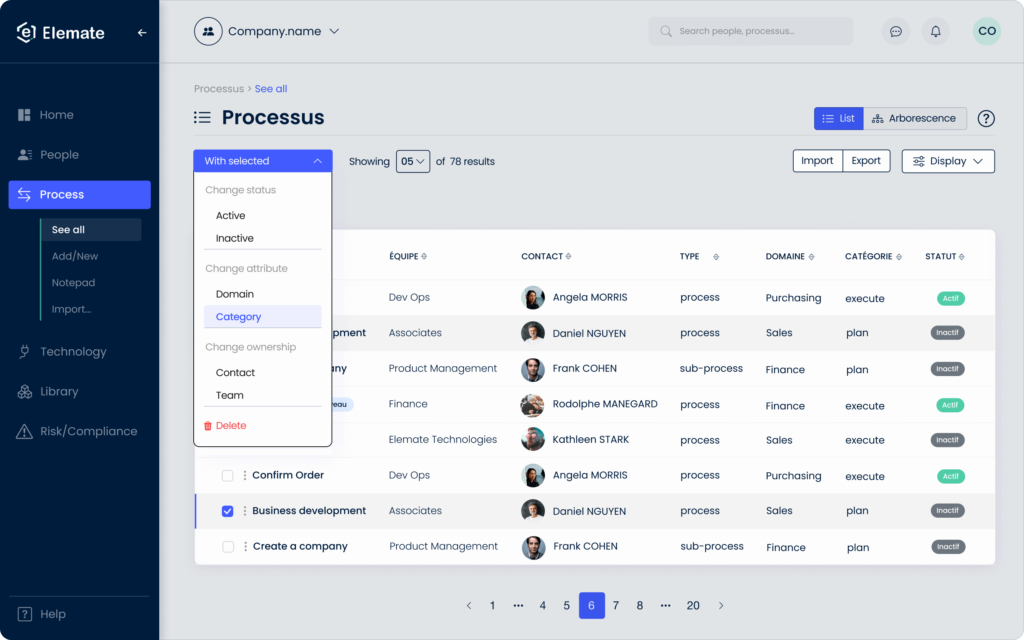Viewport: 1024px width, 640px height.
Task: Collapse the sidebar using the chevron icon
Action: coord(141,31)
